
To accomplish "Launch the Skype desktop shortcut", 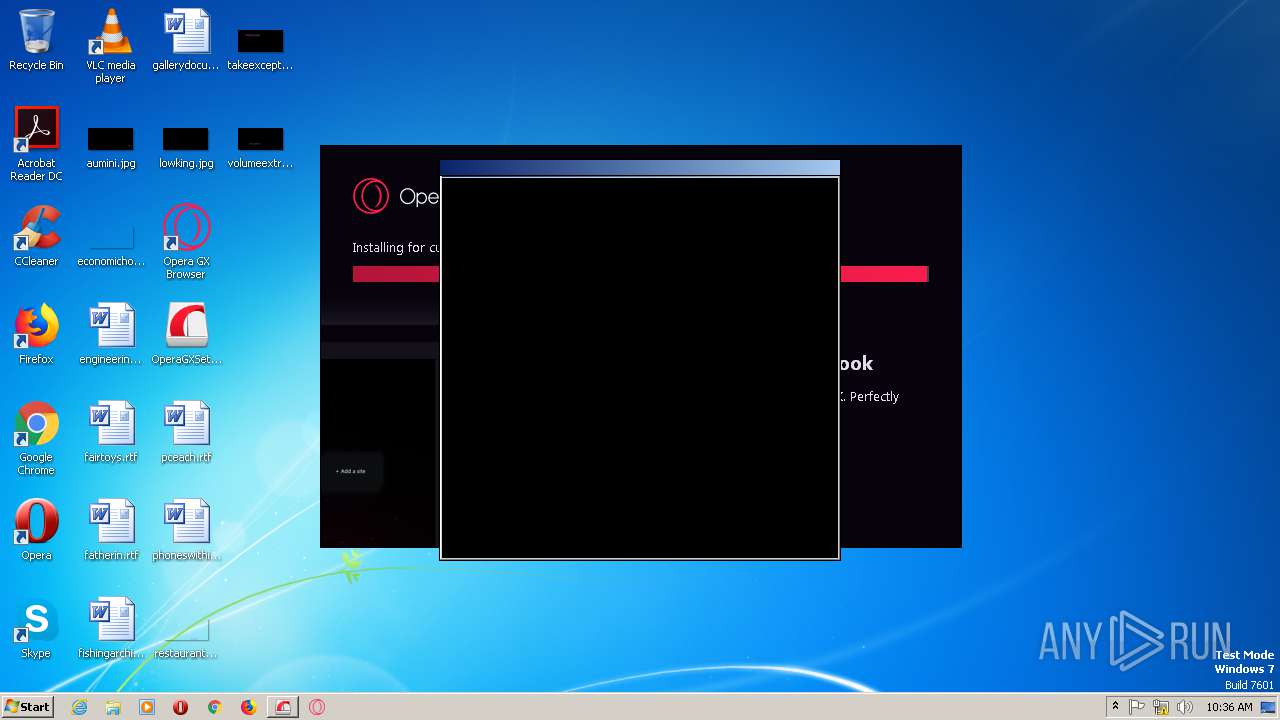I will coord(36,628).
